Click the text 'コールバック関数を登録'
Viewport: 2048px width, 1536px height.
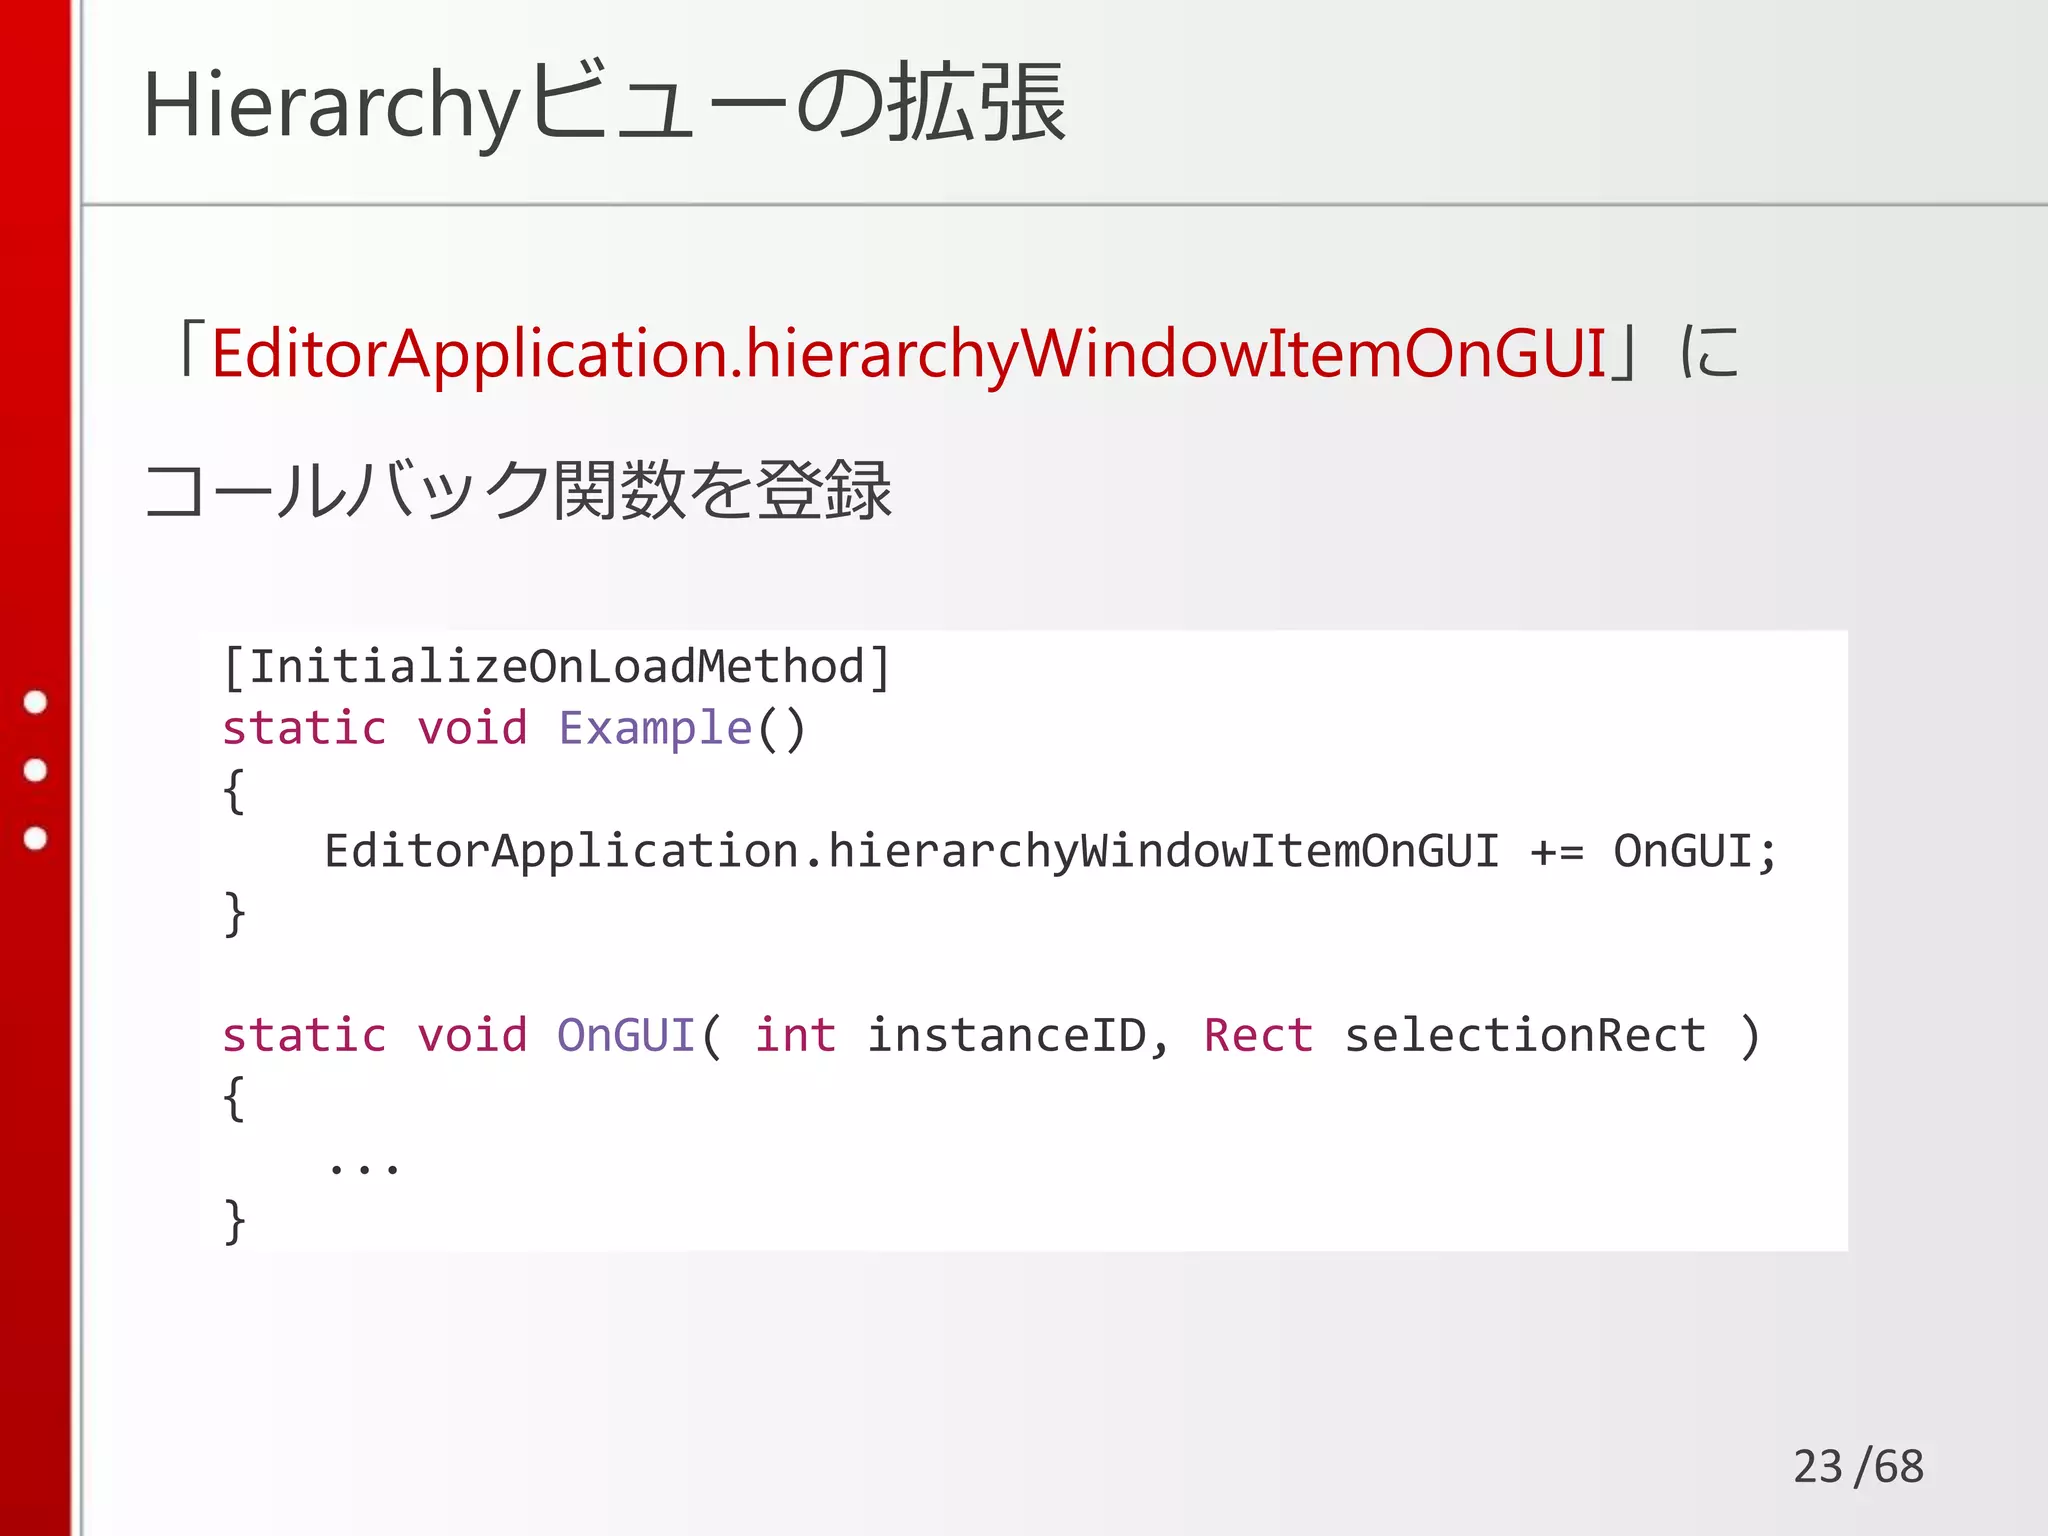coord(517,490)
